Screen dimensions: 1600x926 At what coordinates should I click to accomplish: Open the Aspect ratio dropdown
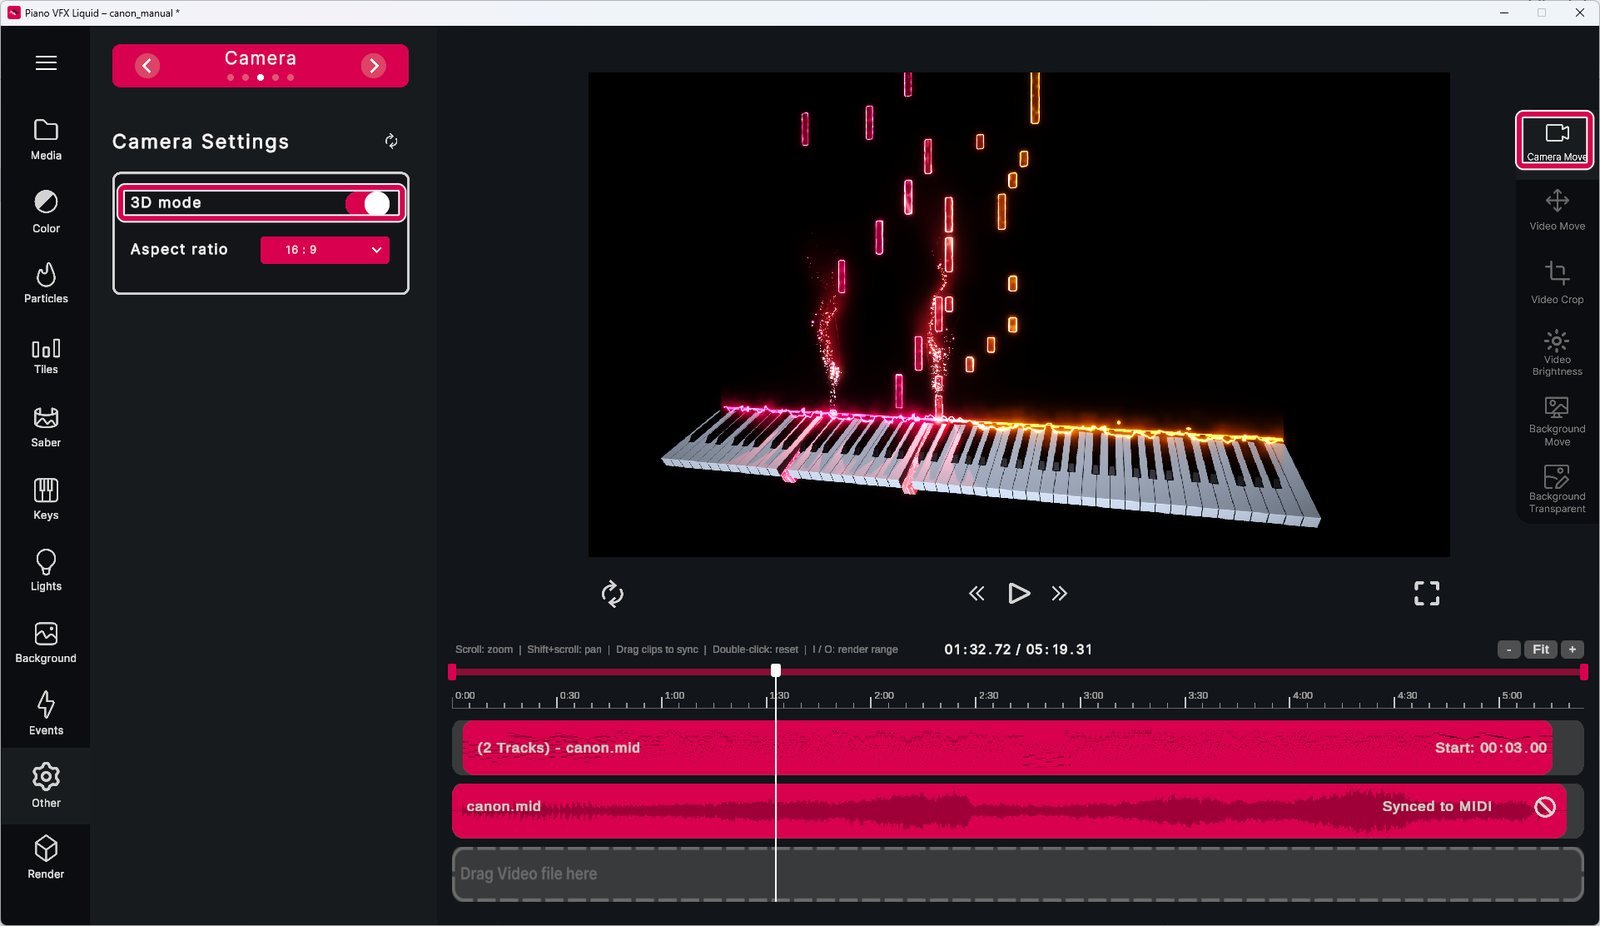coord(325,250)
